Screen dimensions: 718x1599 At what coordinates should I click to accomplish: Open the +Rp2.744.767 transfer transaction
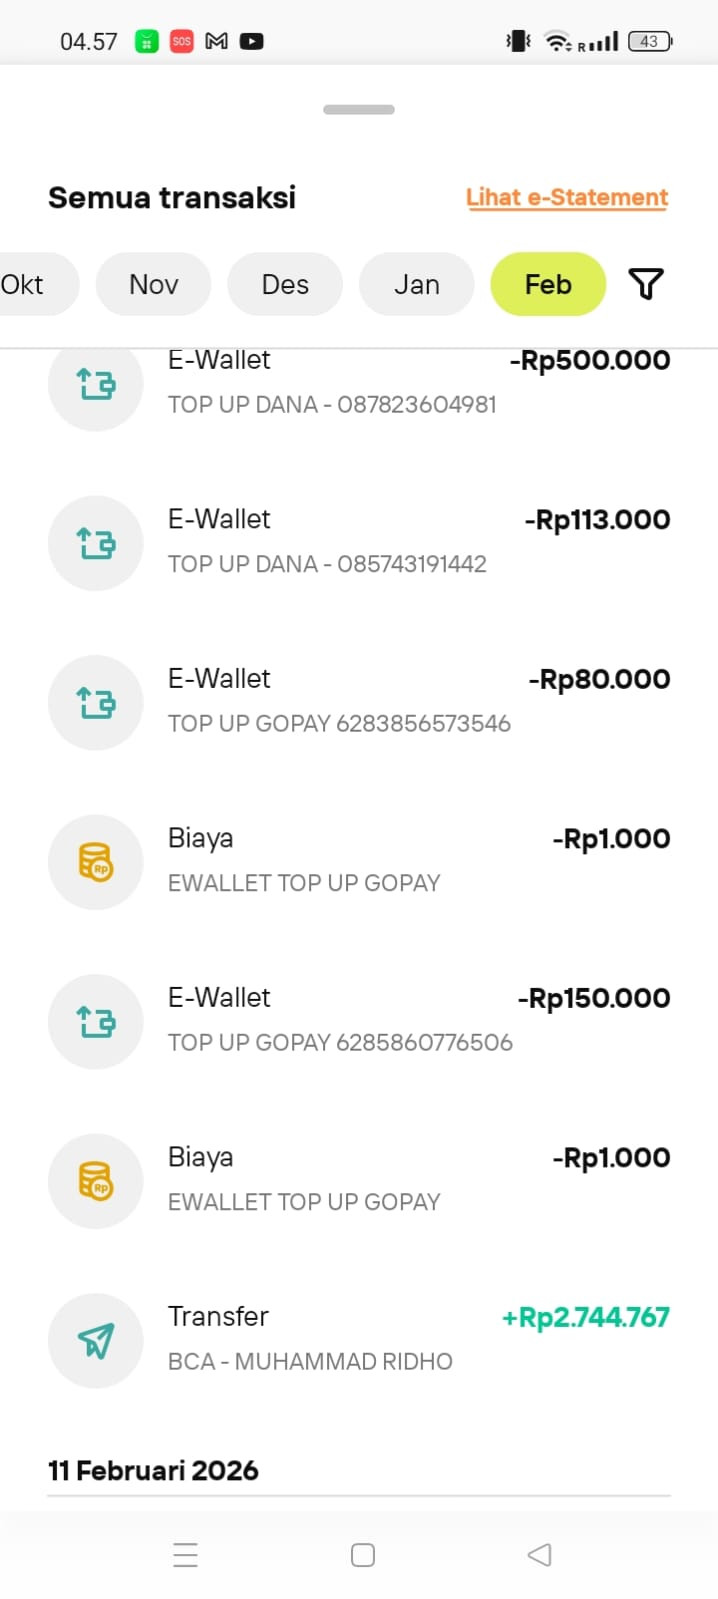tap(359, 1341)
